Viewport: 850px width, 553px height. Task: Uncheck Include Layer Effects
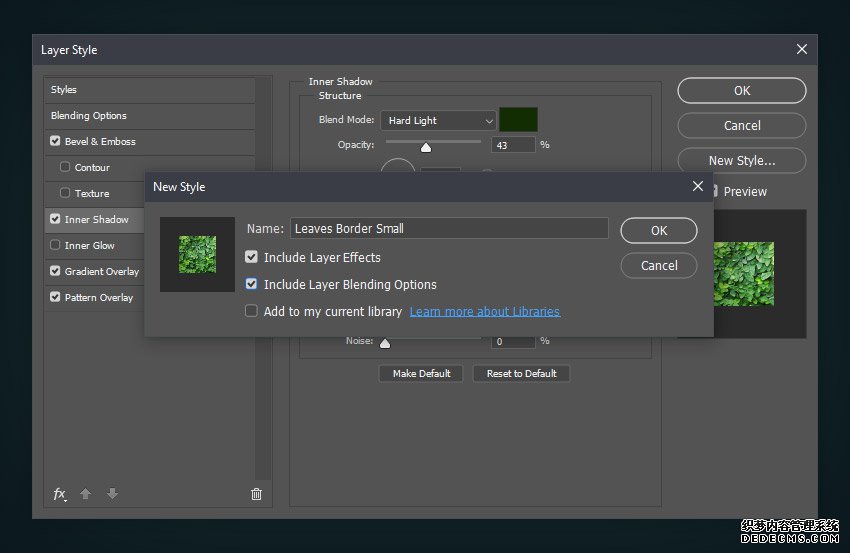[251, 257]
